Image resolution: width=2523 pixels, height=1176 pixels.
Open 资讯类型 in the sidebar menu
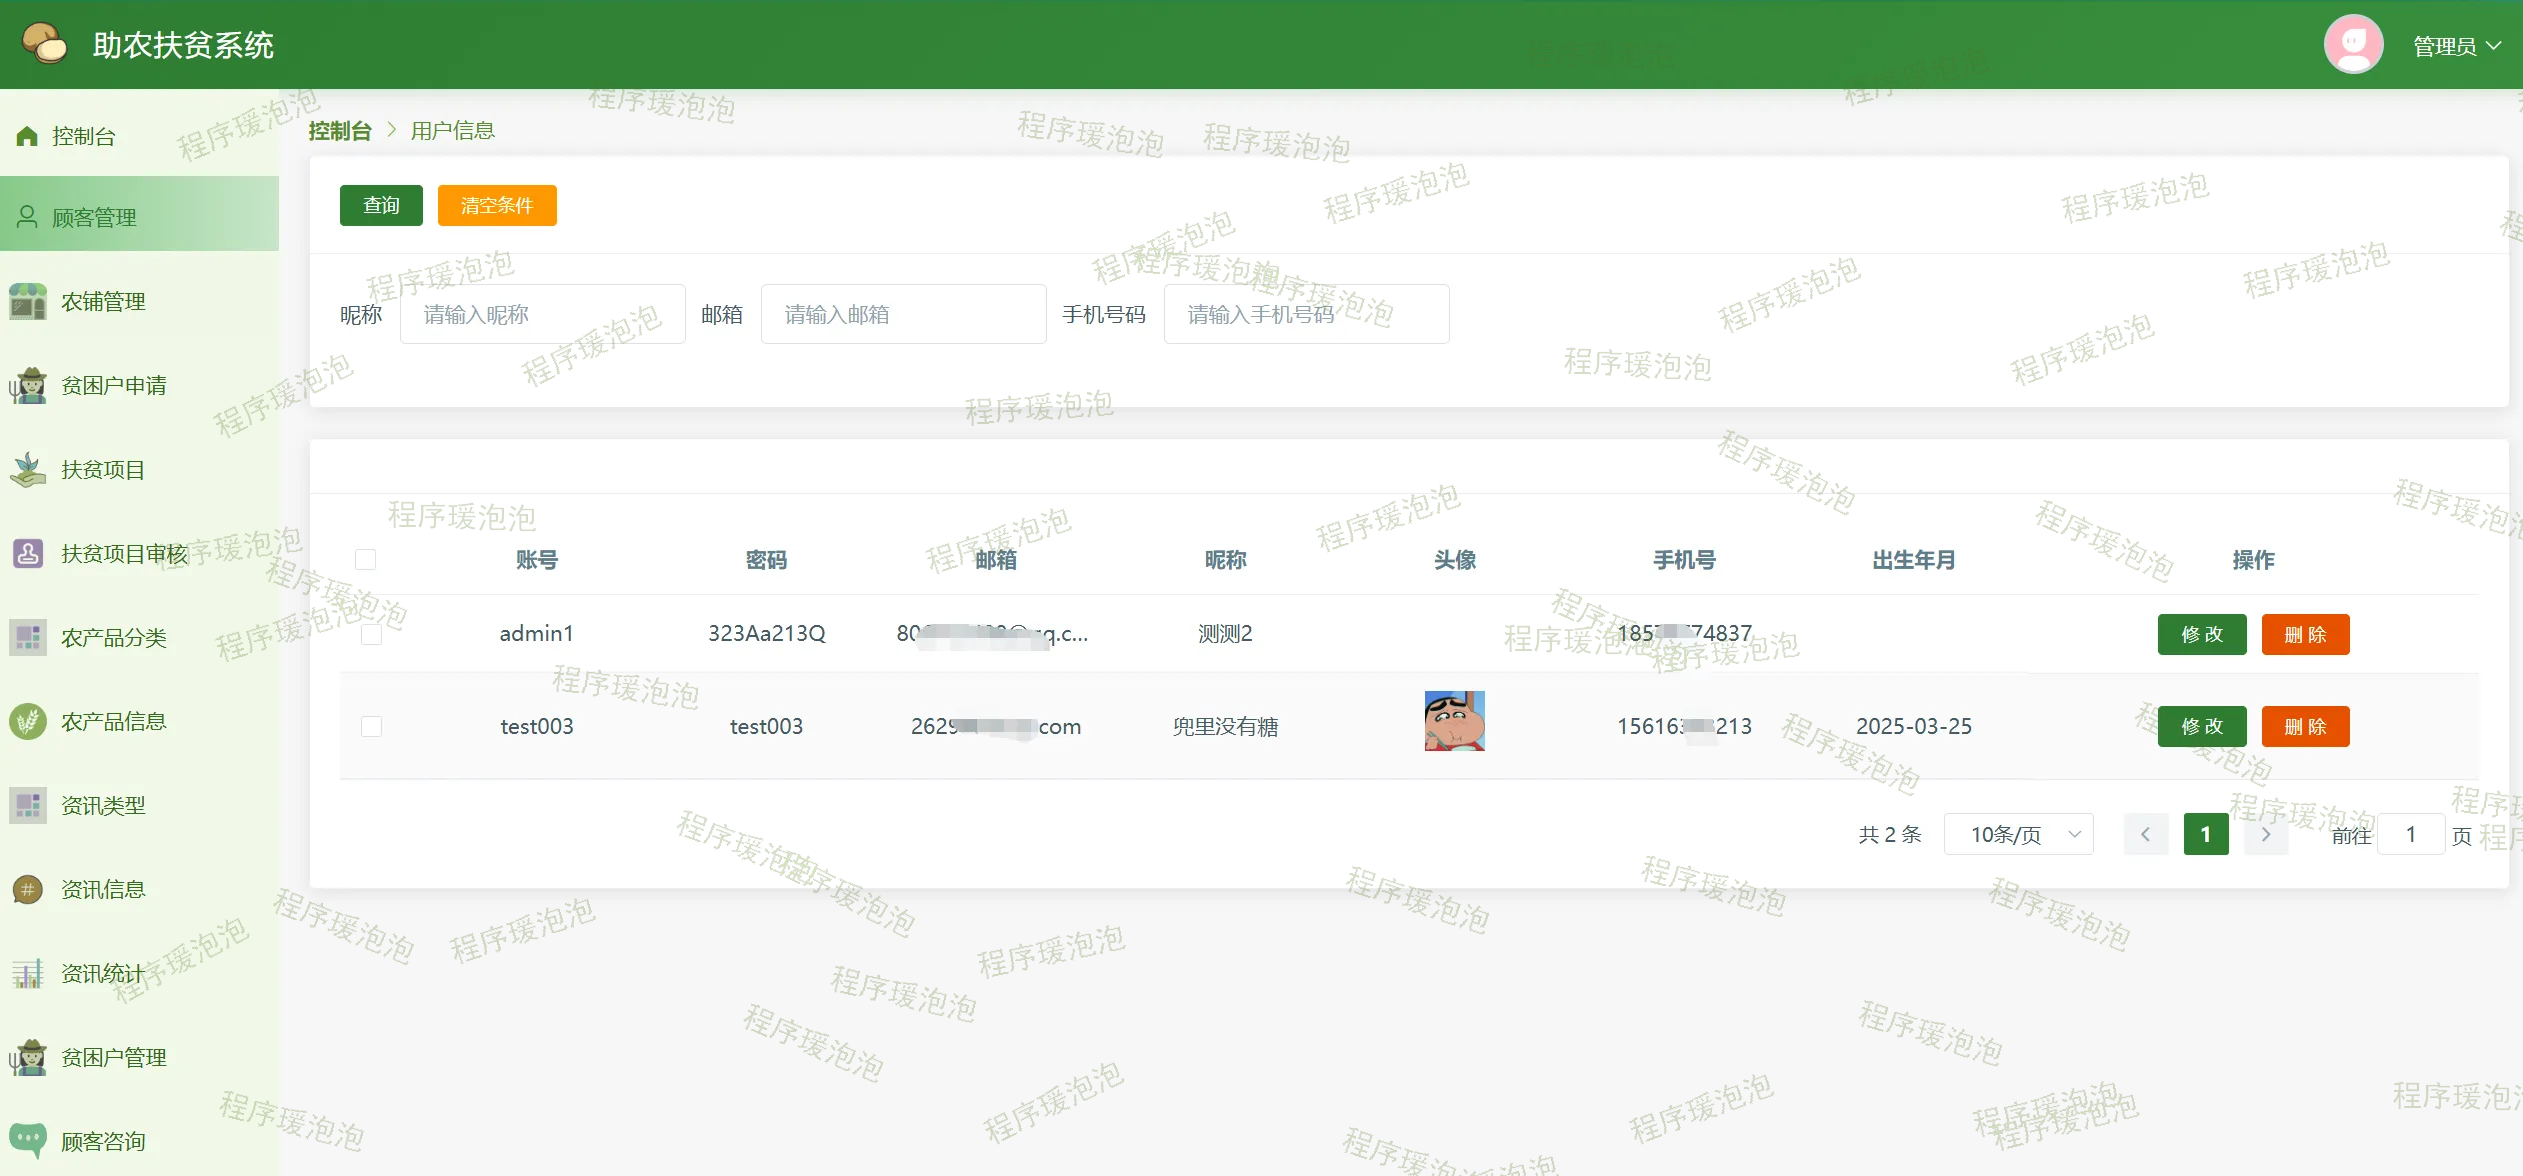click(103, 805)
